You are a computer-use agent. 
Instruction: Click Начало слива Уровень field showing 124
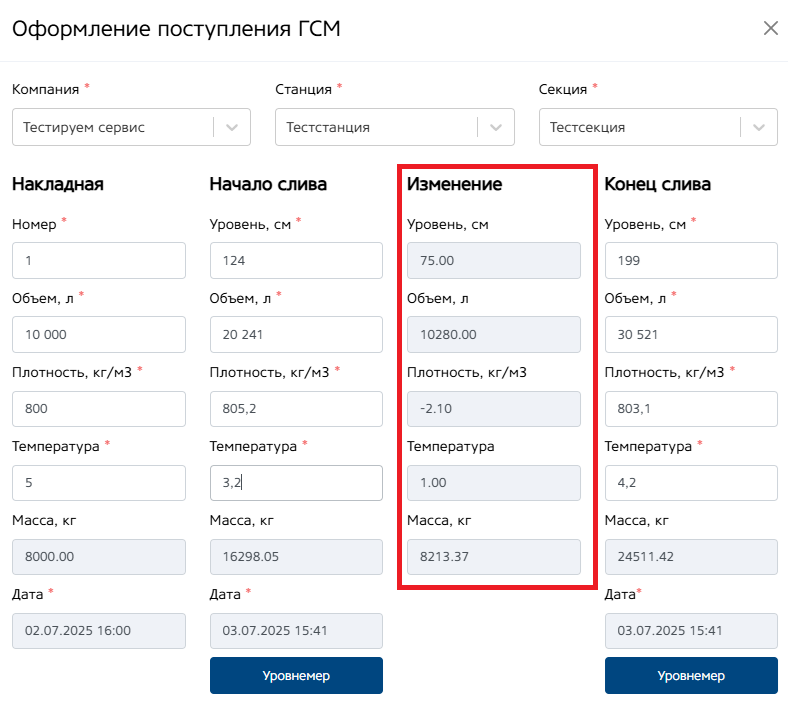296,261
